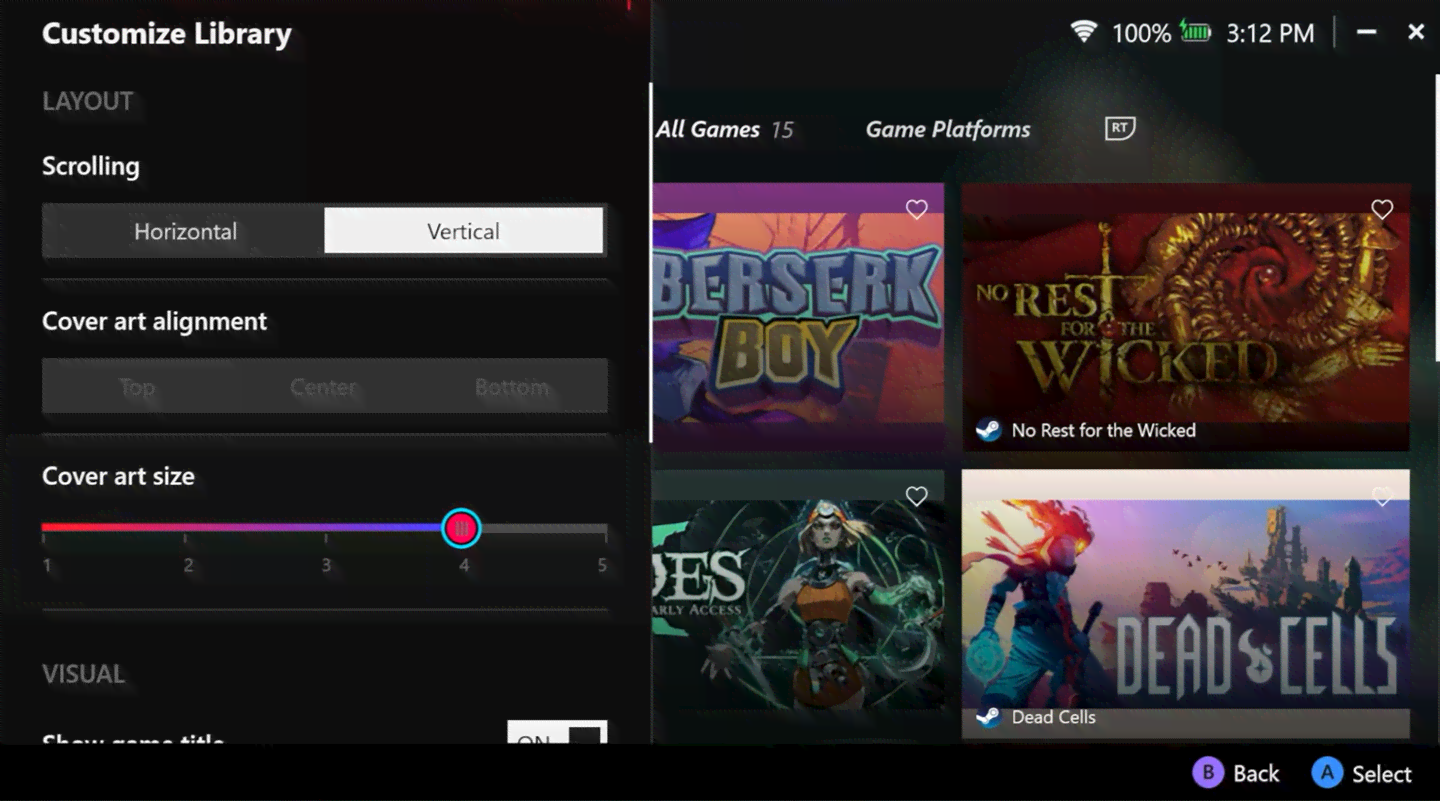
Task: Click the RT bumper icon
Action: pyautogui.click(x=1120, y=128)
